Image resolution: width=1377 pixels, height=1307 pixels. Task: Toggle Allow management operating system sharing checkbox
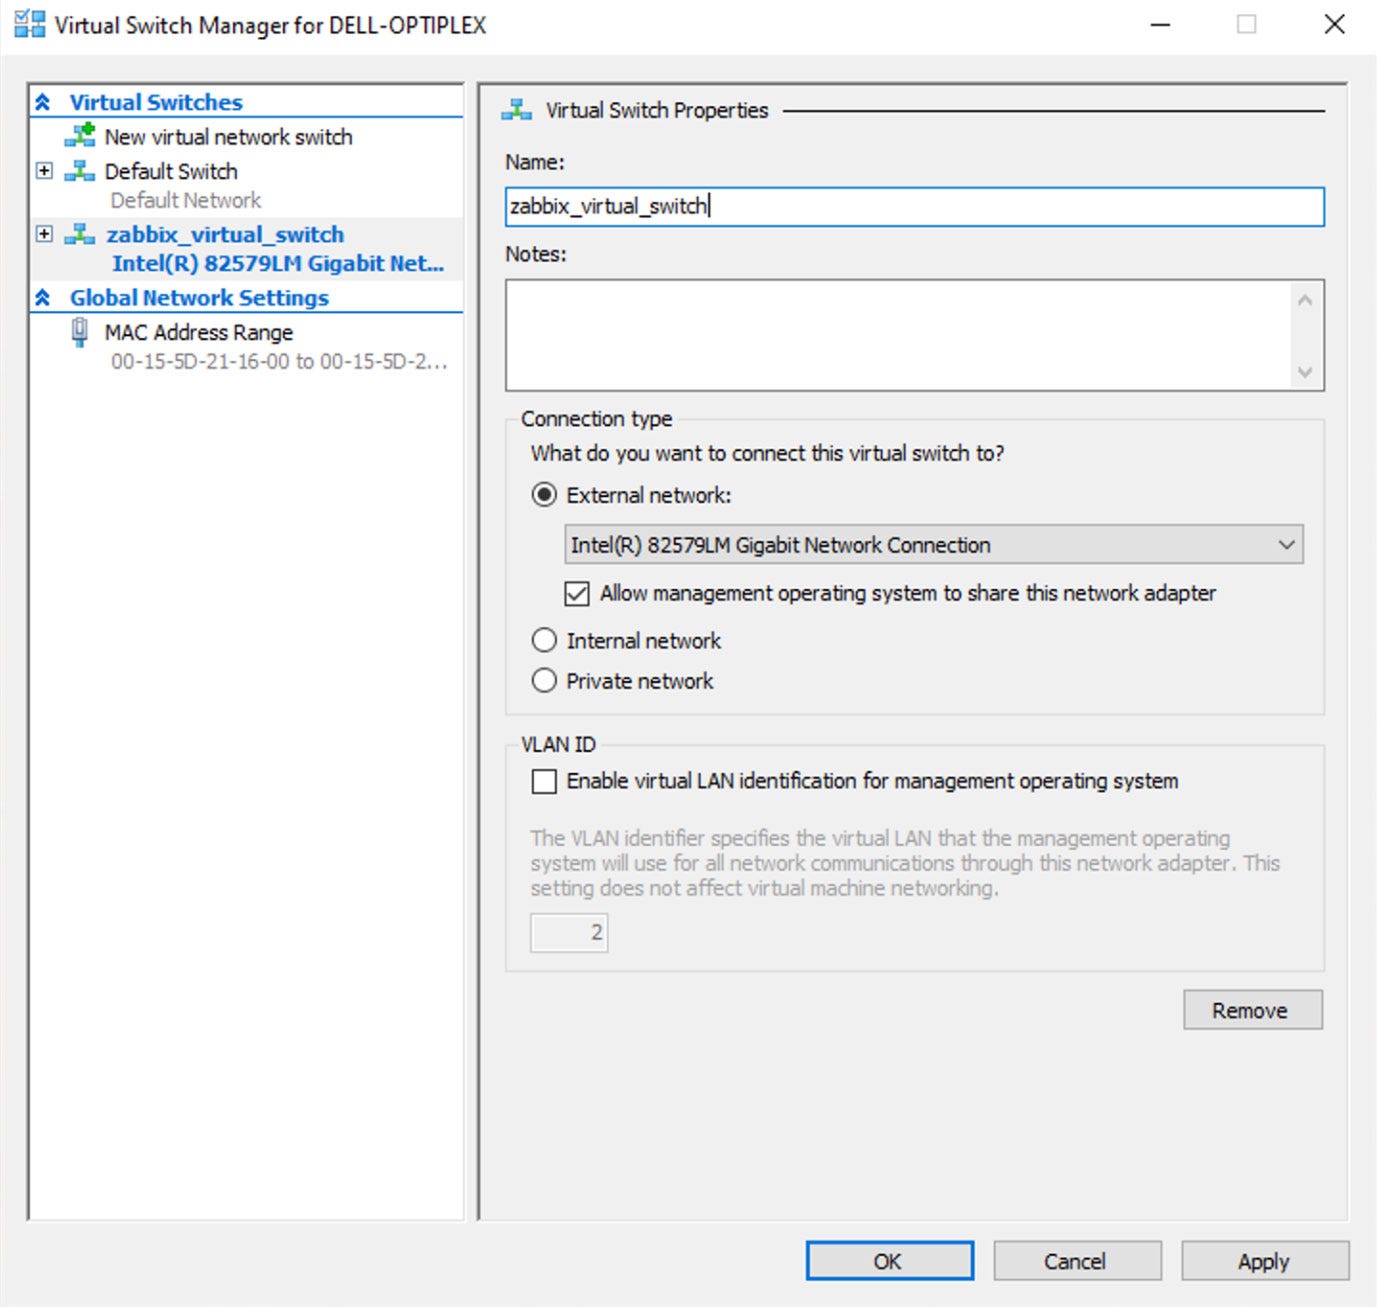point(577,594)
